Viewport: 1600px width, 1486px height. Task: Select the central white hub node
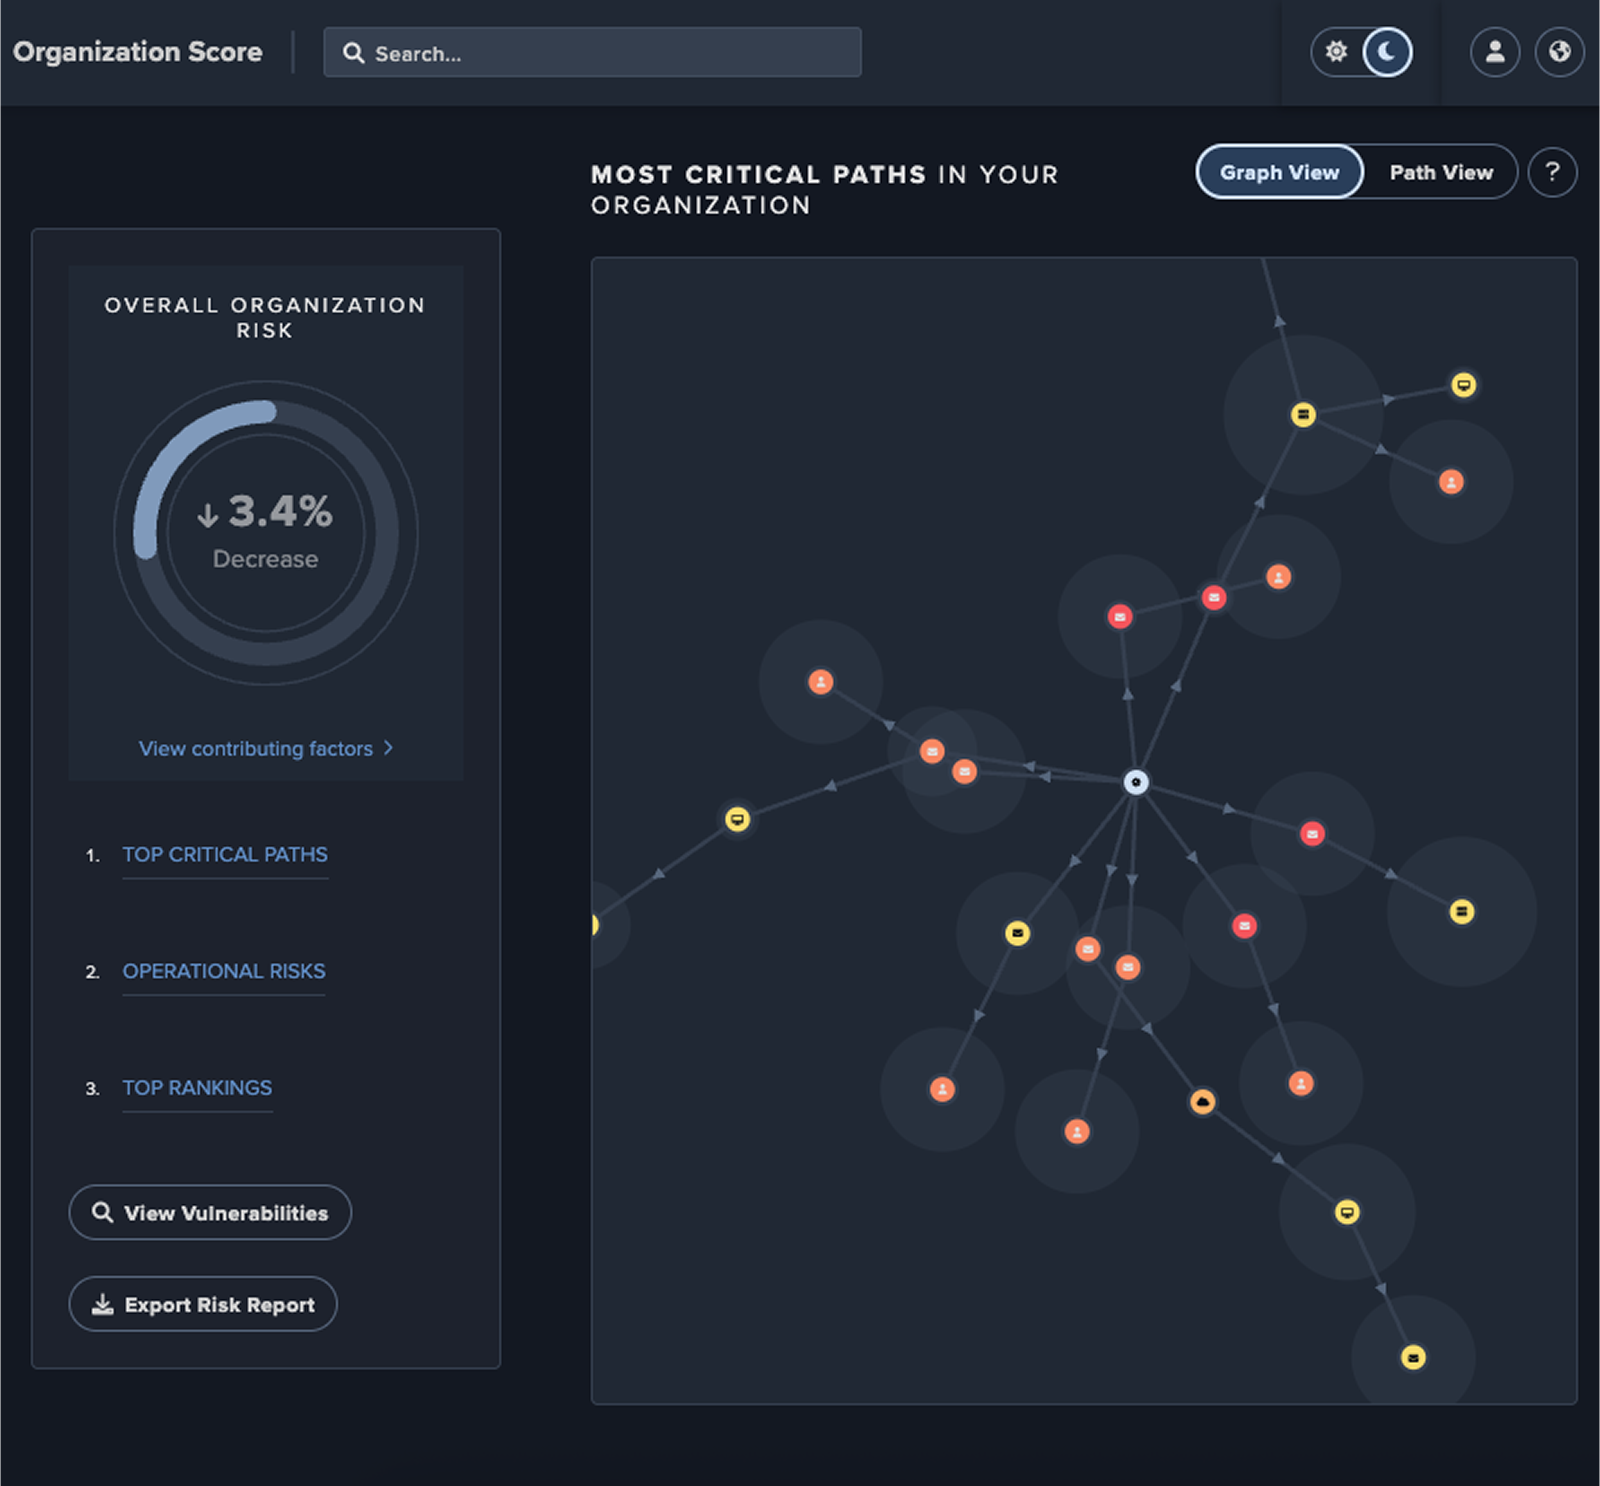1135,782
